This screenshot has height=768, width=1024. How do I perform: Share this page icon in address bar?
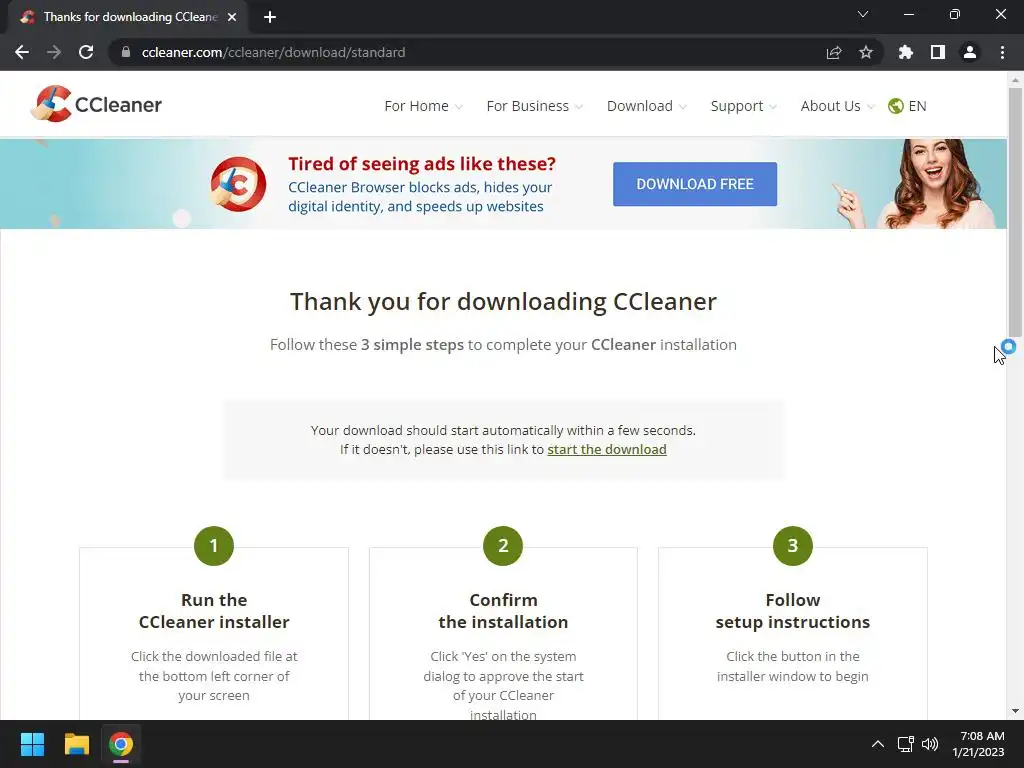click(834, 52)
